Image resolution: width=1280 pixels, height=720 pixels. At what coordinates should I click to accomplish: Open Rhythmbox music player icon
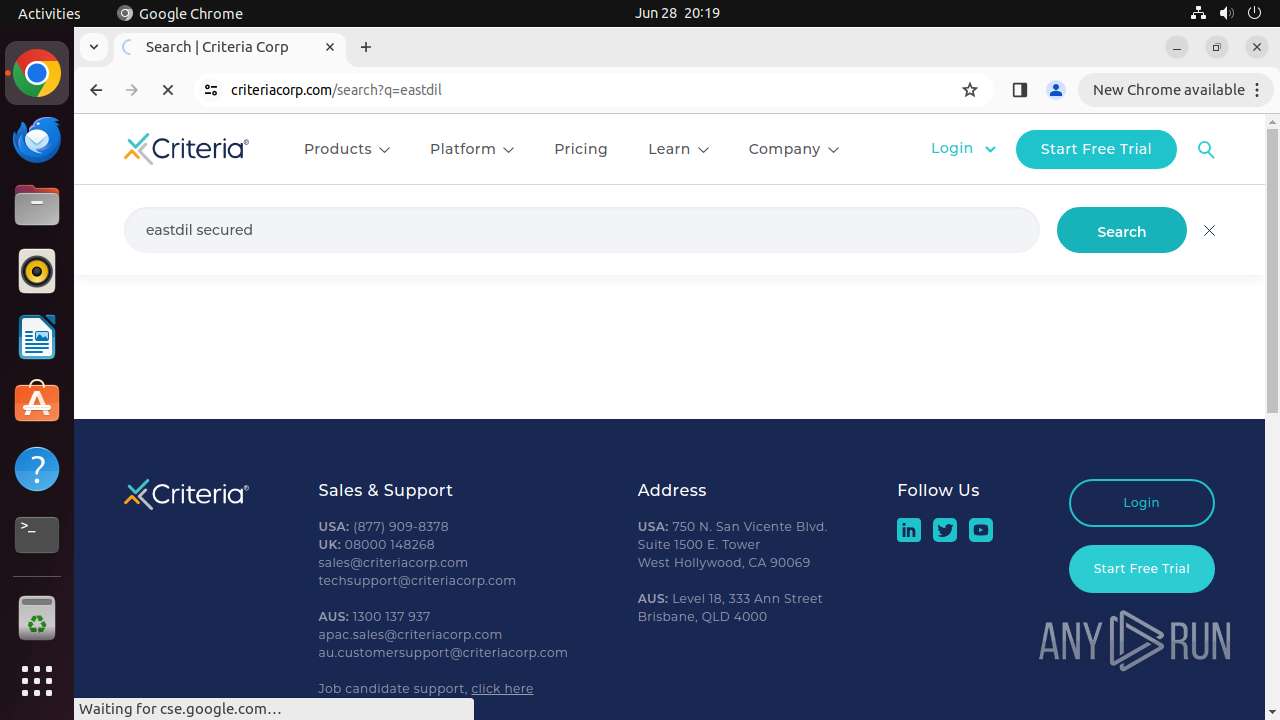(x=37, y=271)
